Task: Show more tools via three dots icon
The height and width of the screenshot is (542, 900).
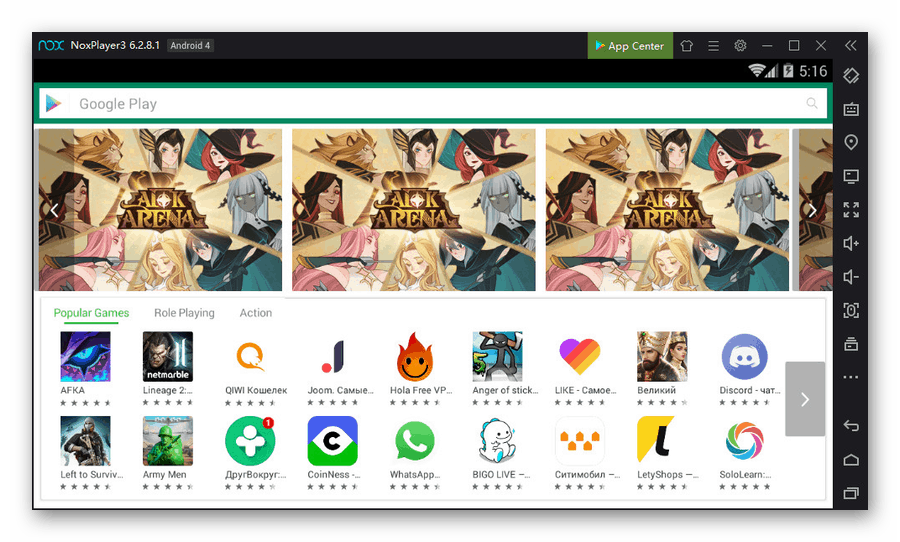Action: pos(851,377)
